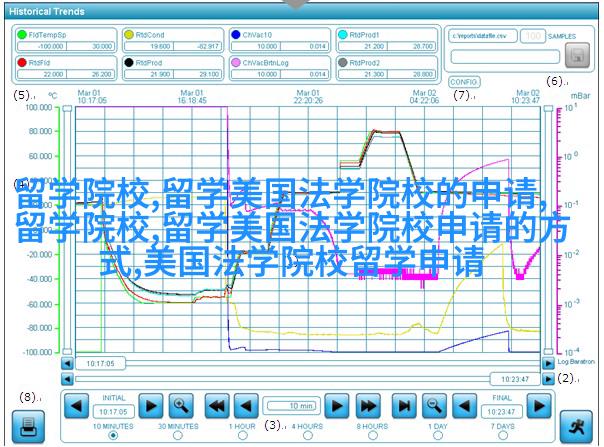Click the FINAL time value 10:23:47 field

coord(502,412)
